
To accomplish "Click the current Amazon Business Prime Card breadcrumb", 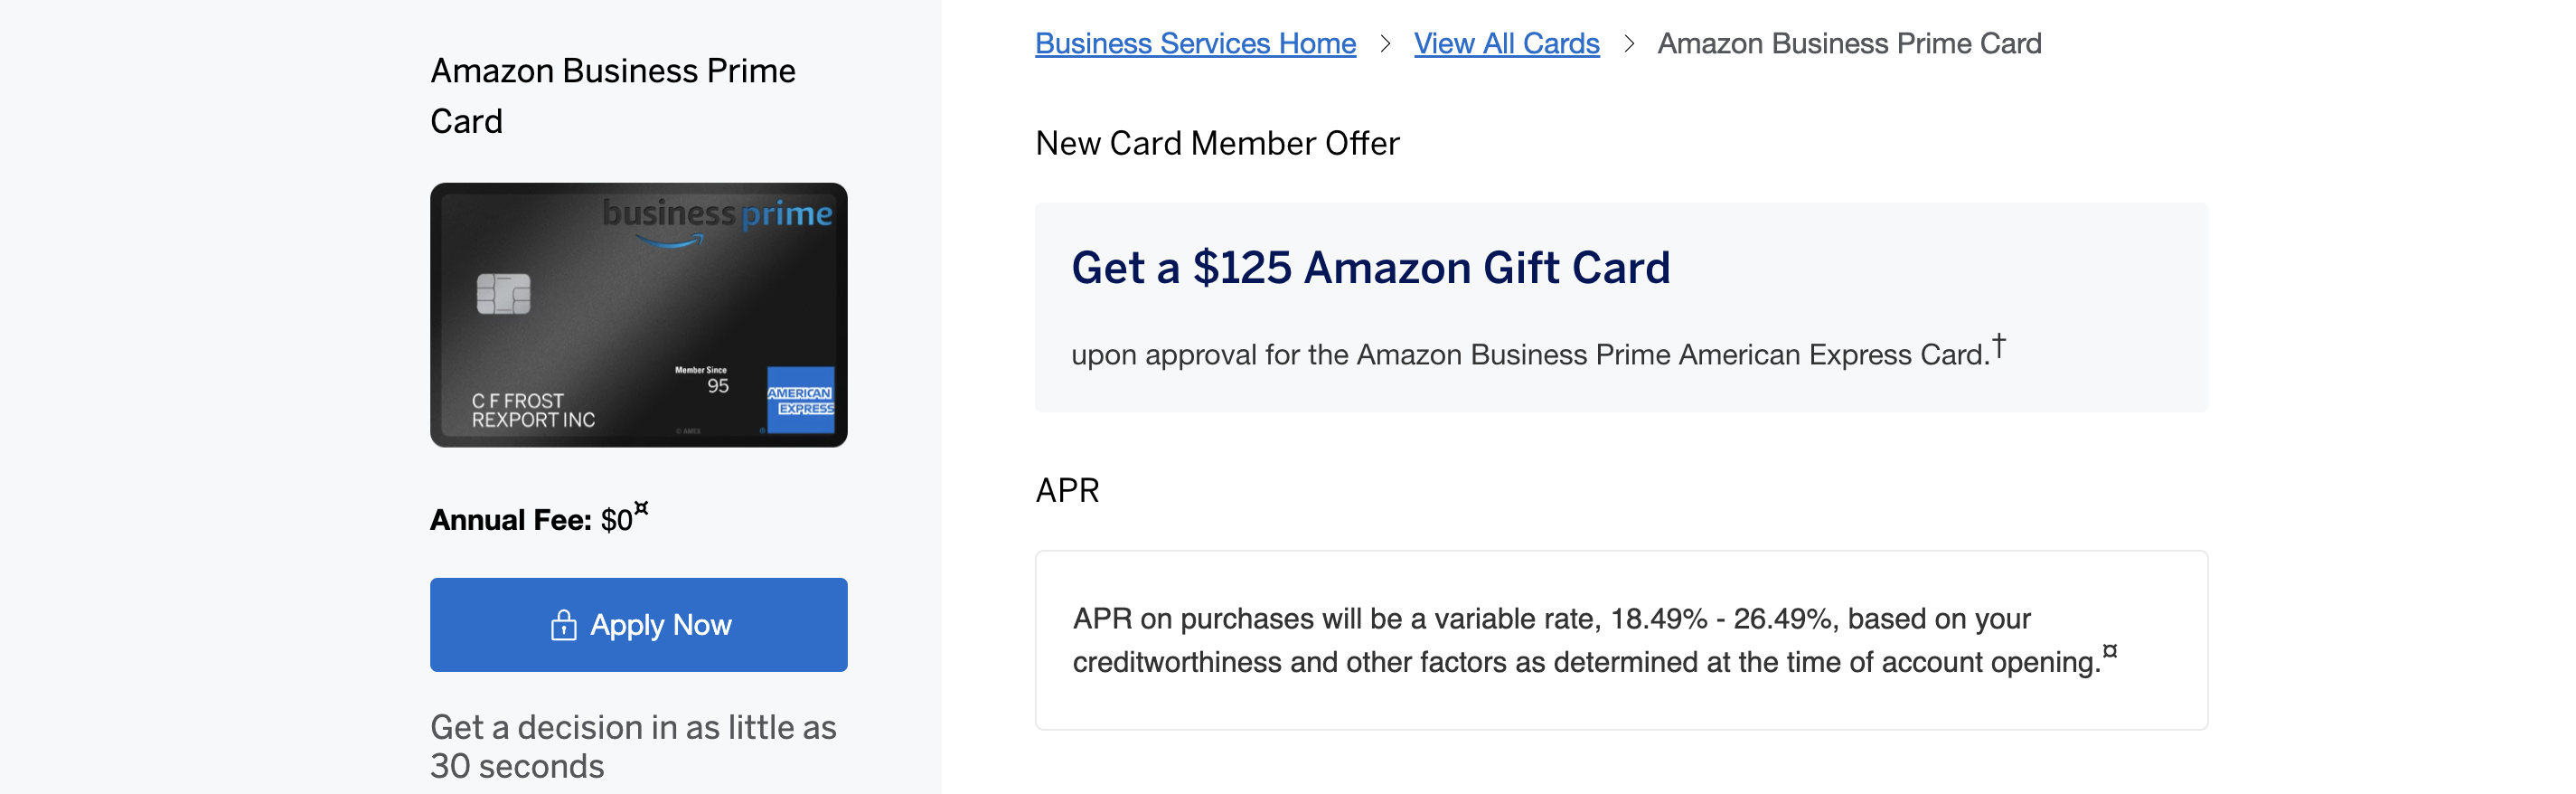I will pyautogui.click(x=1849, y=44).
